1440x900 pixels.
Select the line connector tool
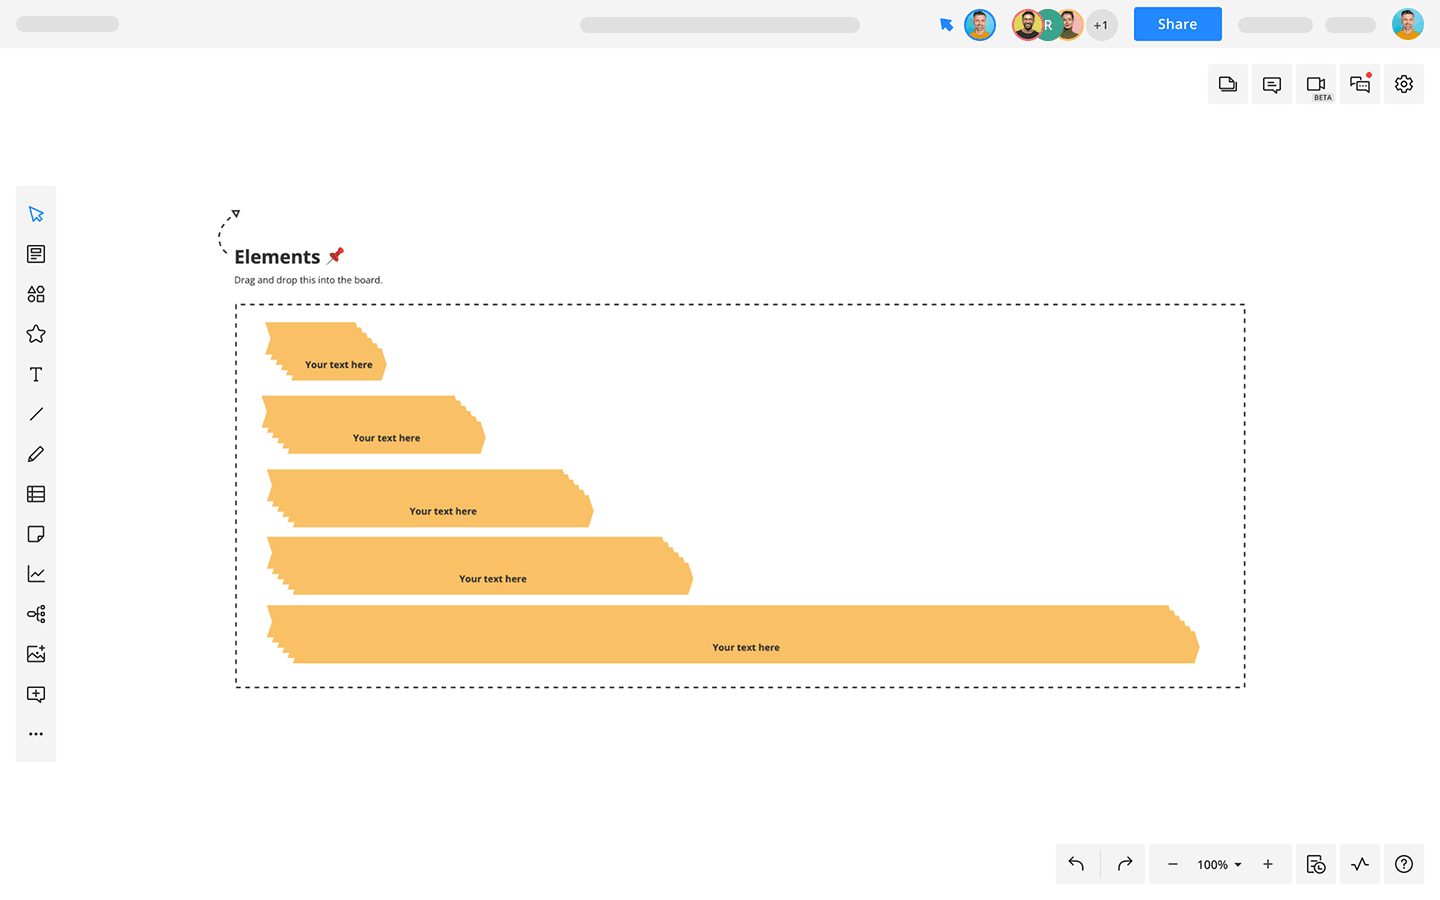[36, 414]
